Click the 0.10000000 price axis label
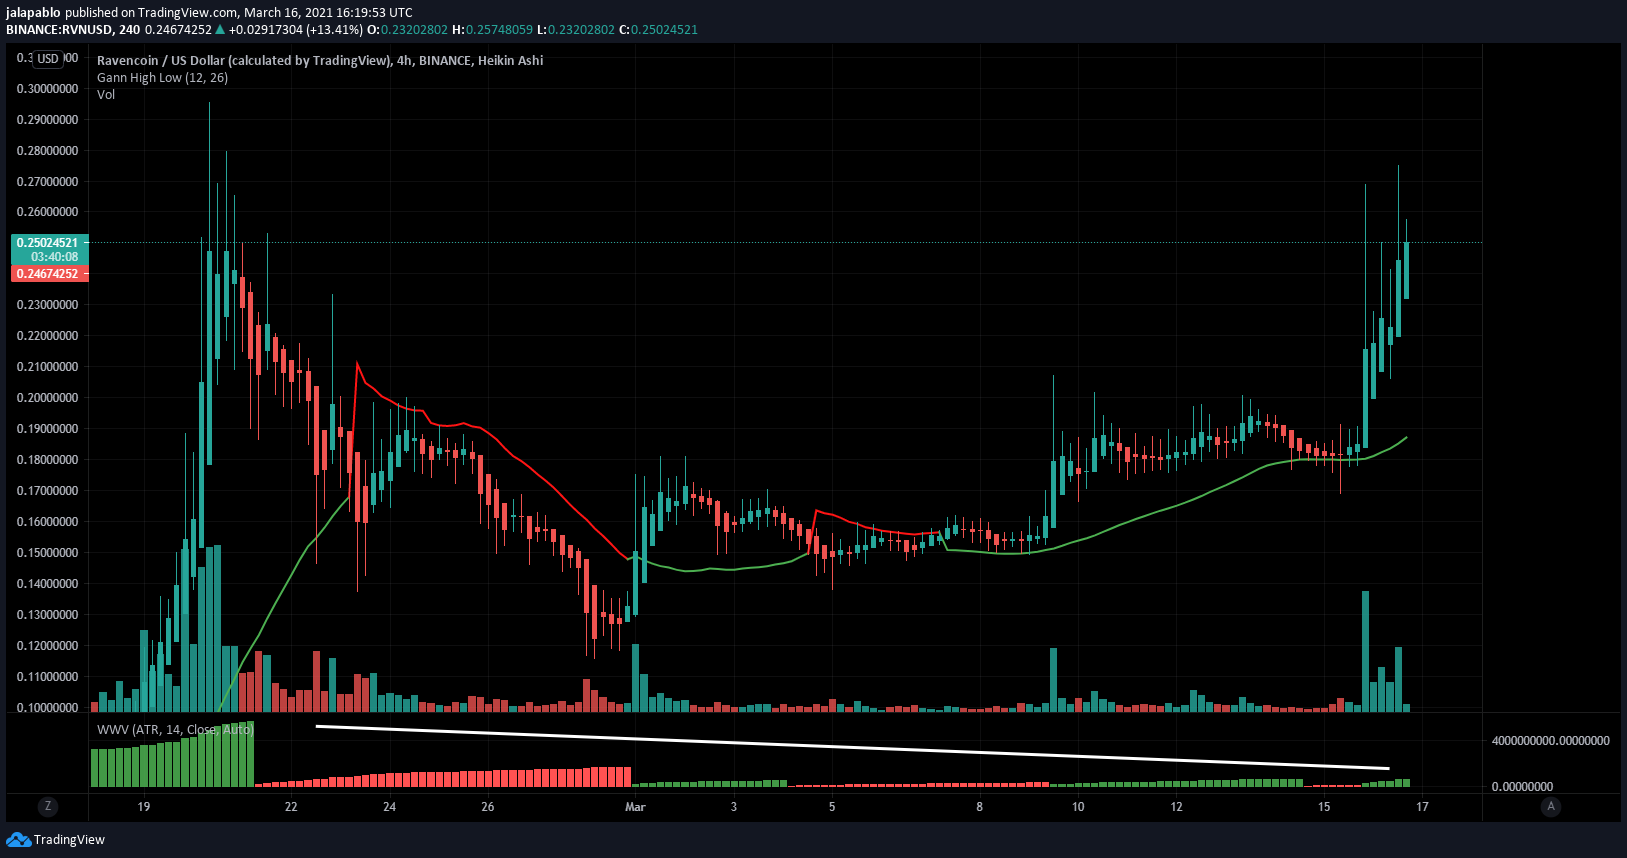This screenshot has width=1627, height=858. (47, 708)
